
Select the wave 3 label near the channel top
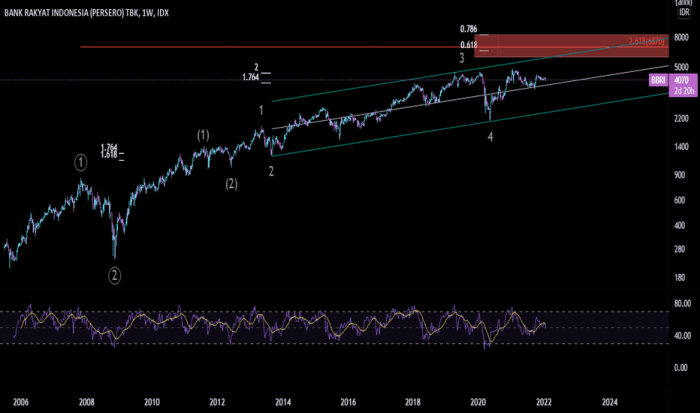pyautogui.click(x=461, y=59)
